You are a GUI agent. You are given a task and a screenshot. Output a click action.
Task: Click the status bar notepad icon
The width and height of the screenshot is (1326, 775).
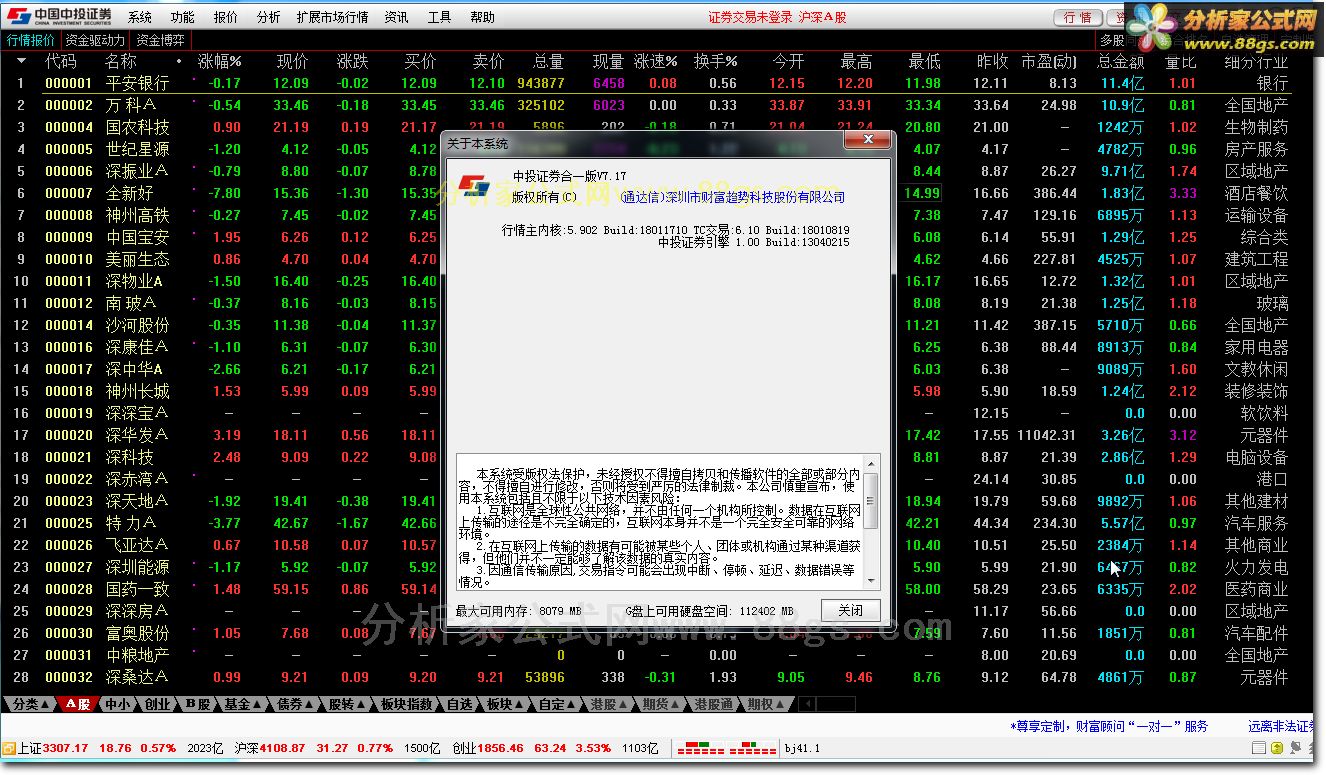click(1258, 749)
